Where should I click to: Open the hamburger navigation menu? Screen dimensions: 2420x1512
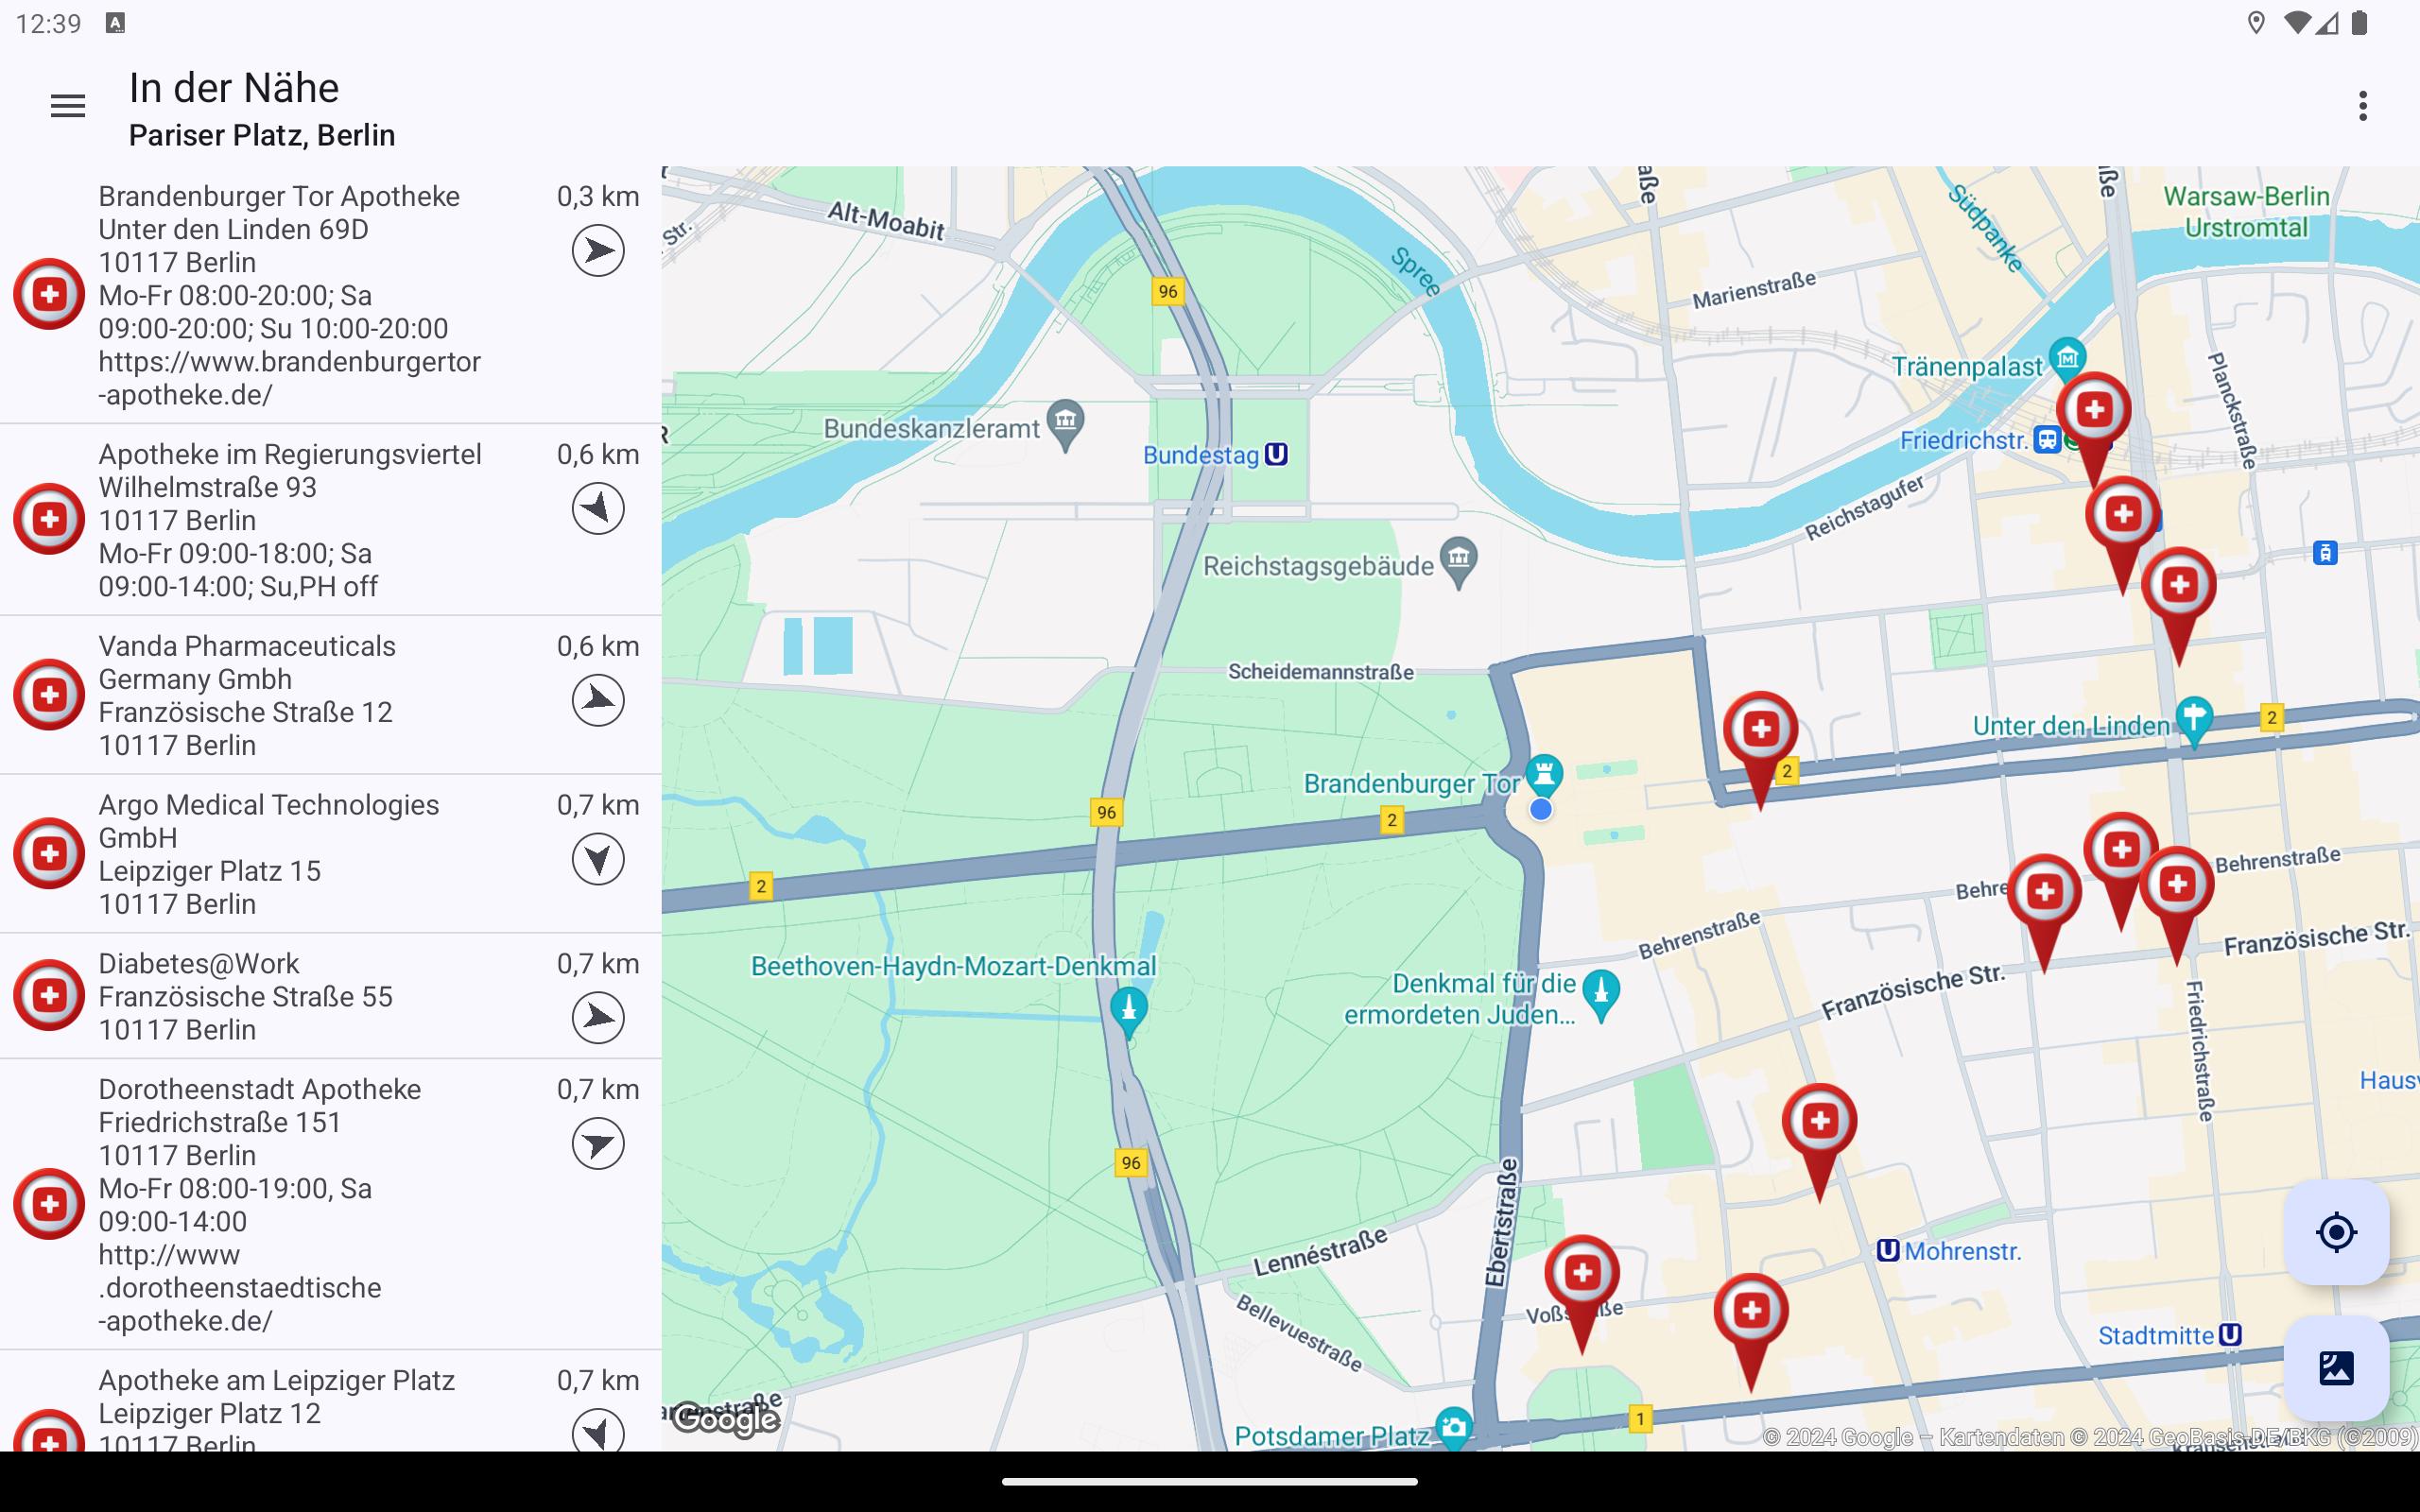pos(68,105)
